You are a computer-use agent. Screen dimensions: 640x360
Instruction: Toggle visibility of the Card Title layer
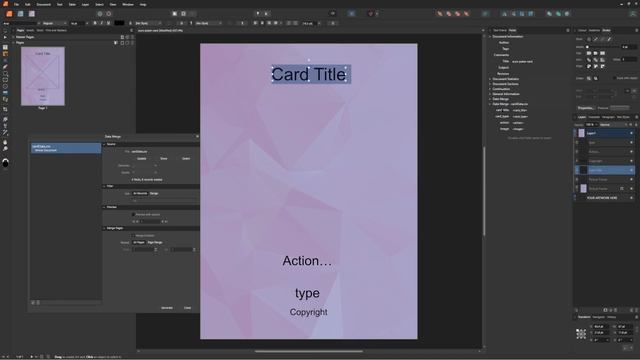[631, 170]
